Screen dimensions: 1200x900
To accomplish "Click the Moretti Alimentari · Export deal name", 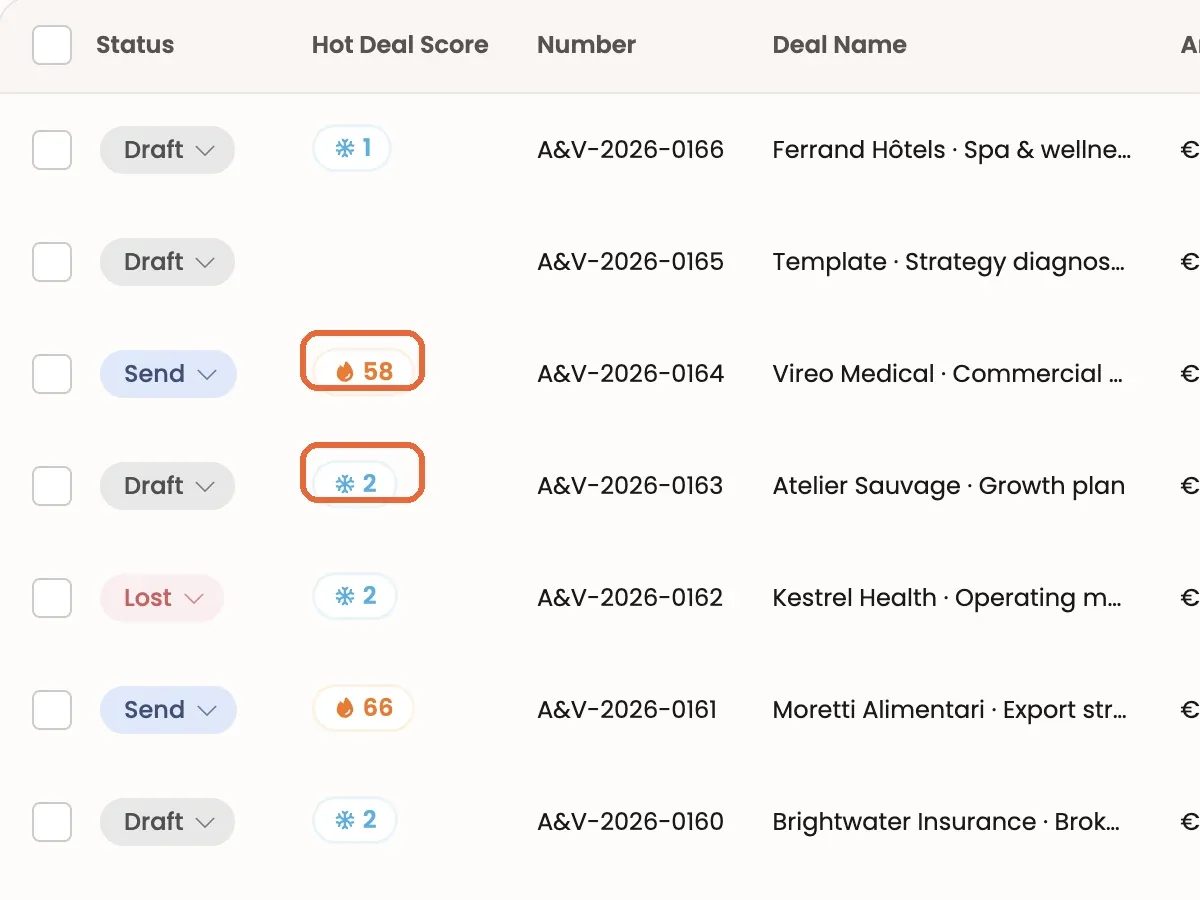I will [x=950, y=710].
